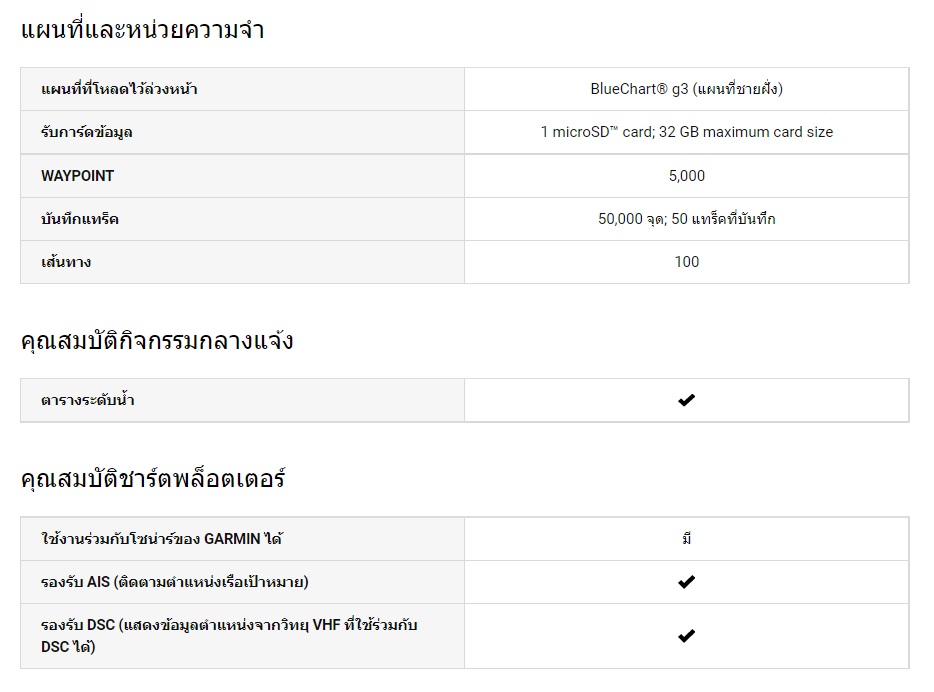The width and height of the screenshot is (934, 692).
Task: Click the microSD card size value
Action: pyautogui.click(x=686, y=132)
